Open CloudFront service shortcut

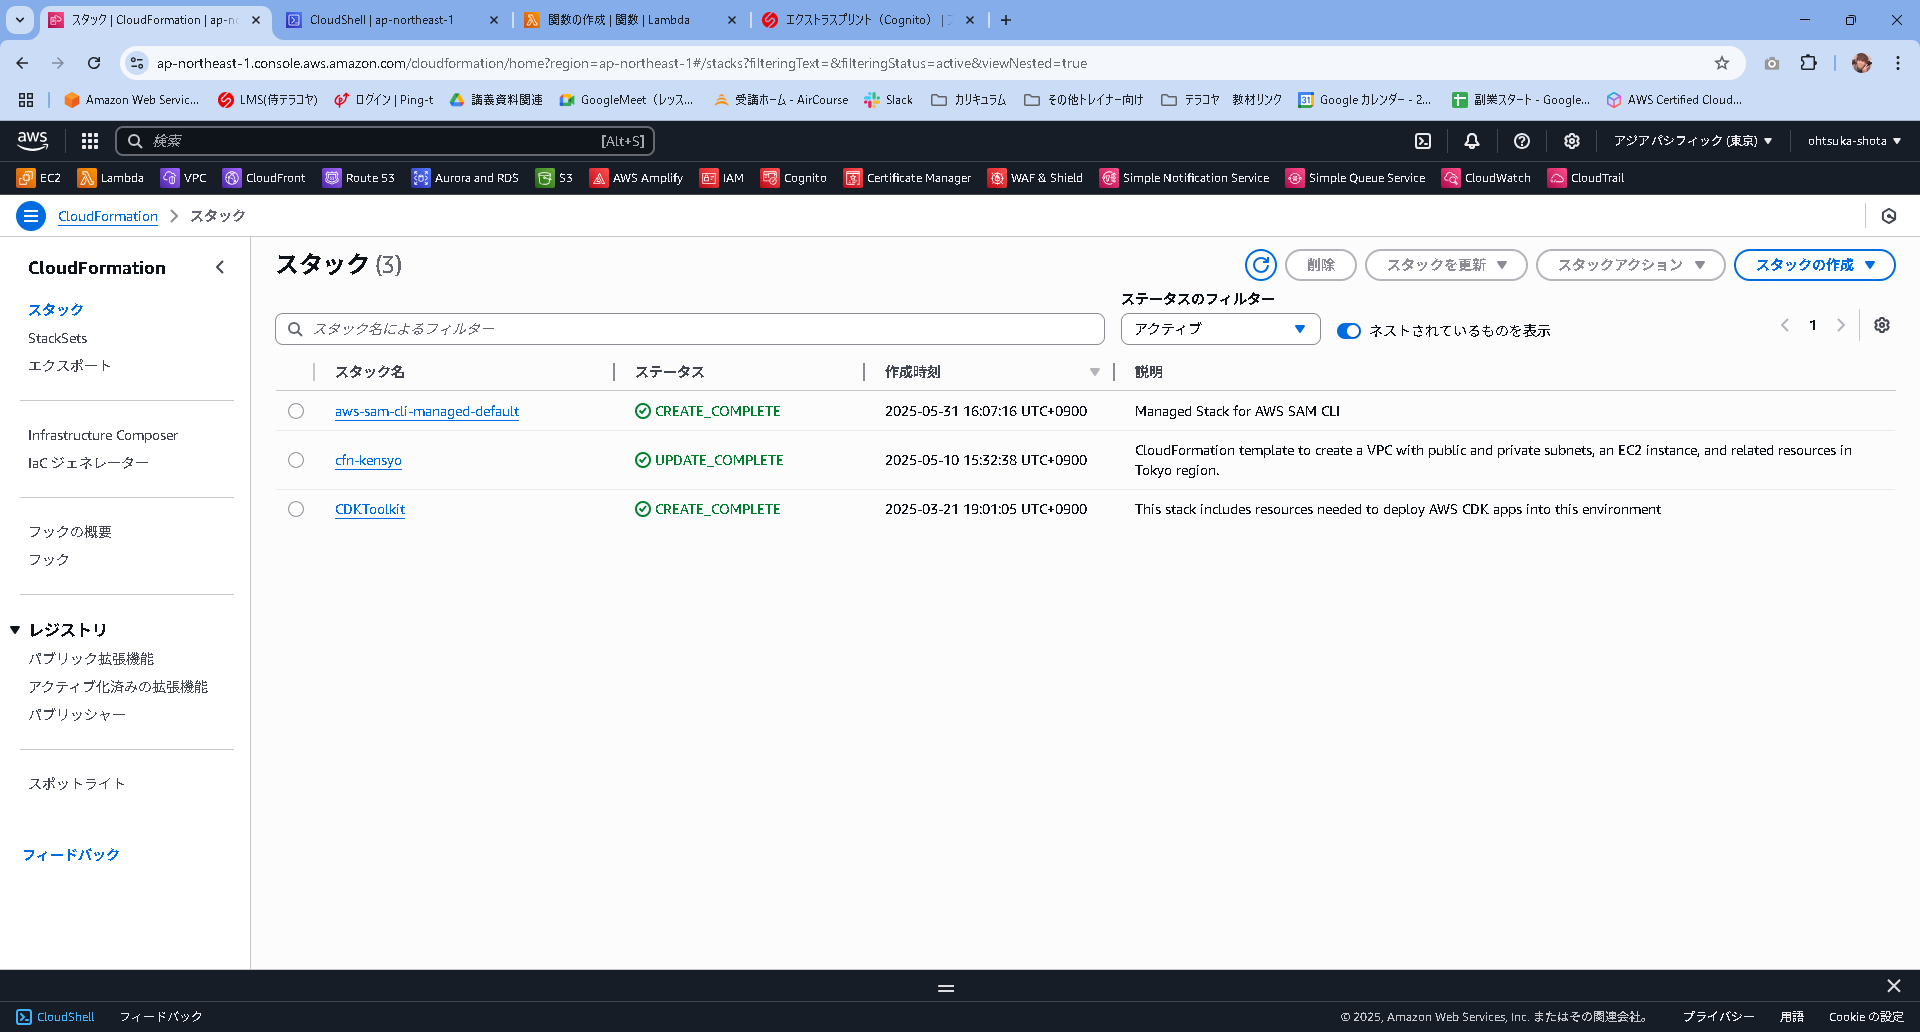[264, 178]
